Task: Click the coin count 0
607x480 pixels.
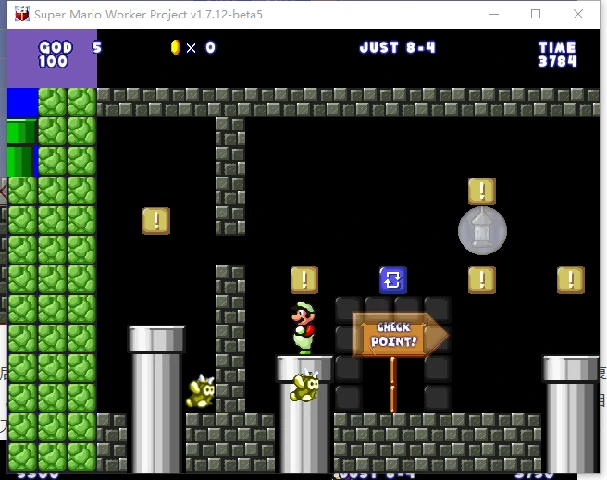Action: tap(210, 48)
